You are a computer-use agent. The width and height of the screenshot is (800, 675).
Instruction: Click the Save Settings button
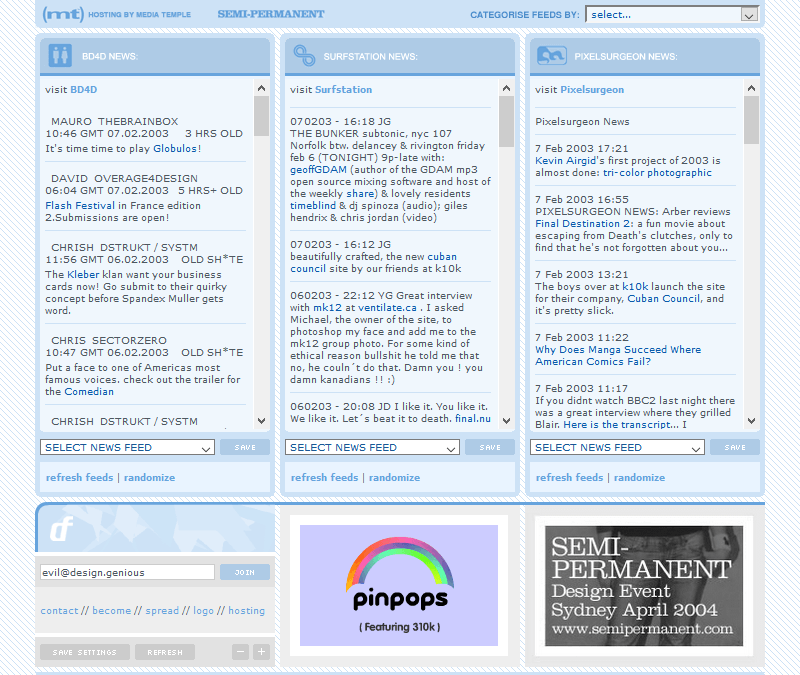click(x=85, y=652)
